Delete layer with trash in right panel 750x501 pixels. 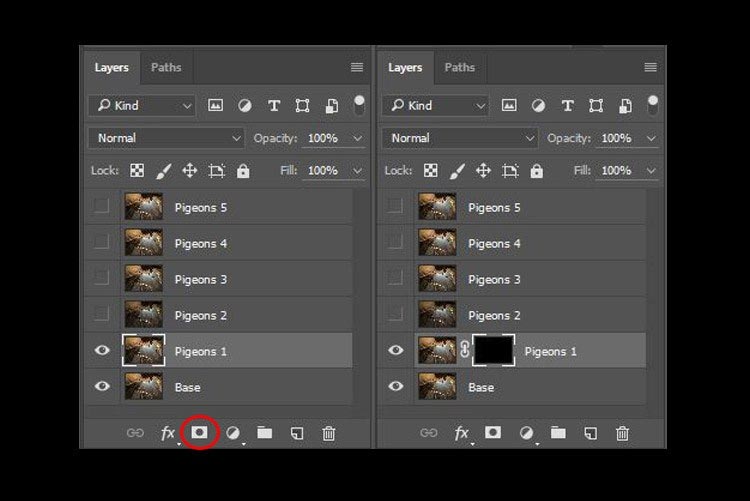(x=622, y=434)
